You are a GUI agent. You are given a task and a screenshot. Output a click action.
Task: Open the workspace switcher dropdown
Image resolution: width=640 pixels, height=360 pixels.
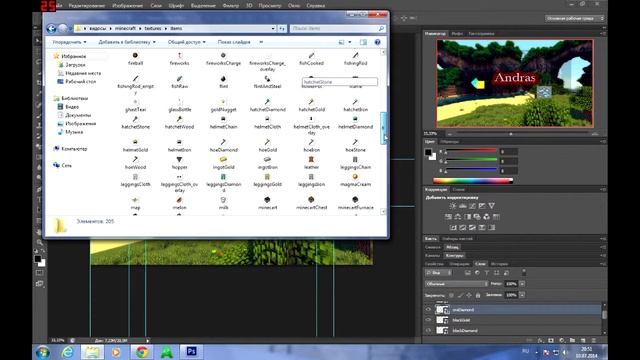tap(574, 18)
